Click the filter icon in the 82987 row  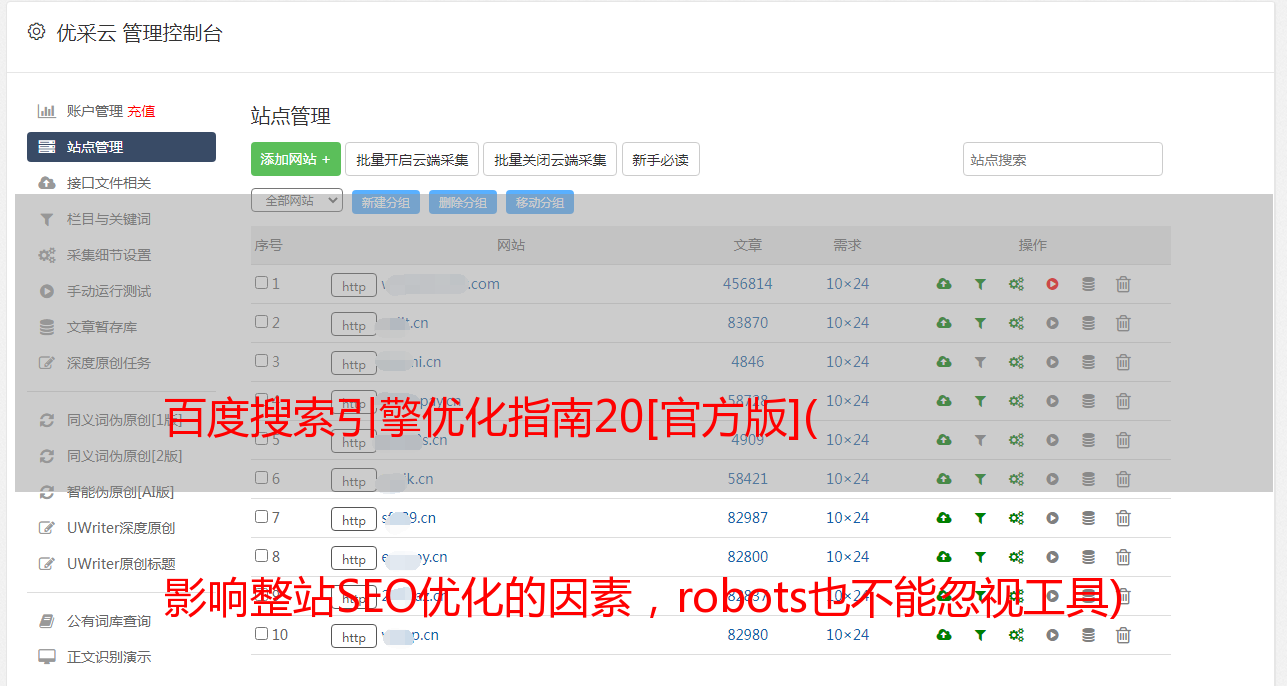(x=980, y=518)
